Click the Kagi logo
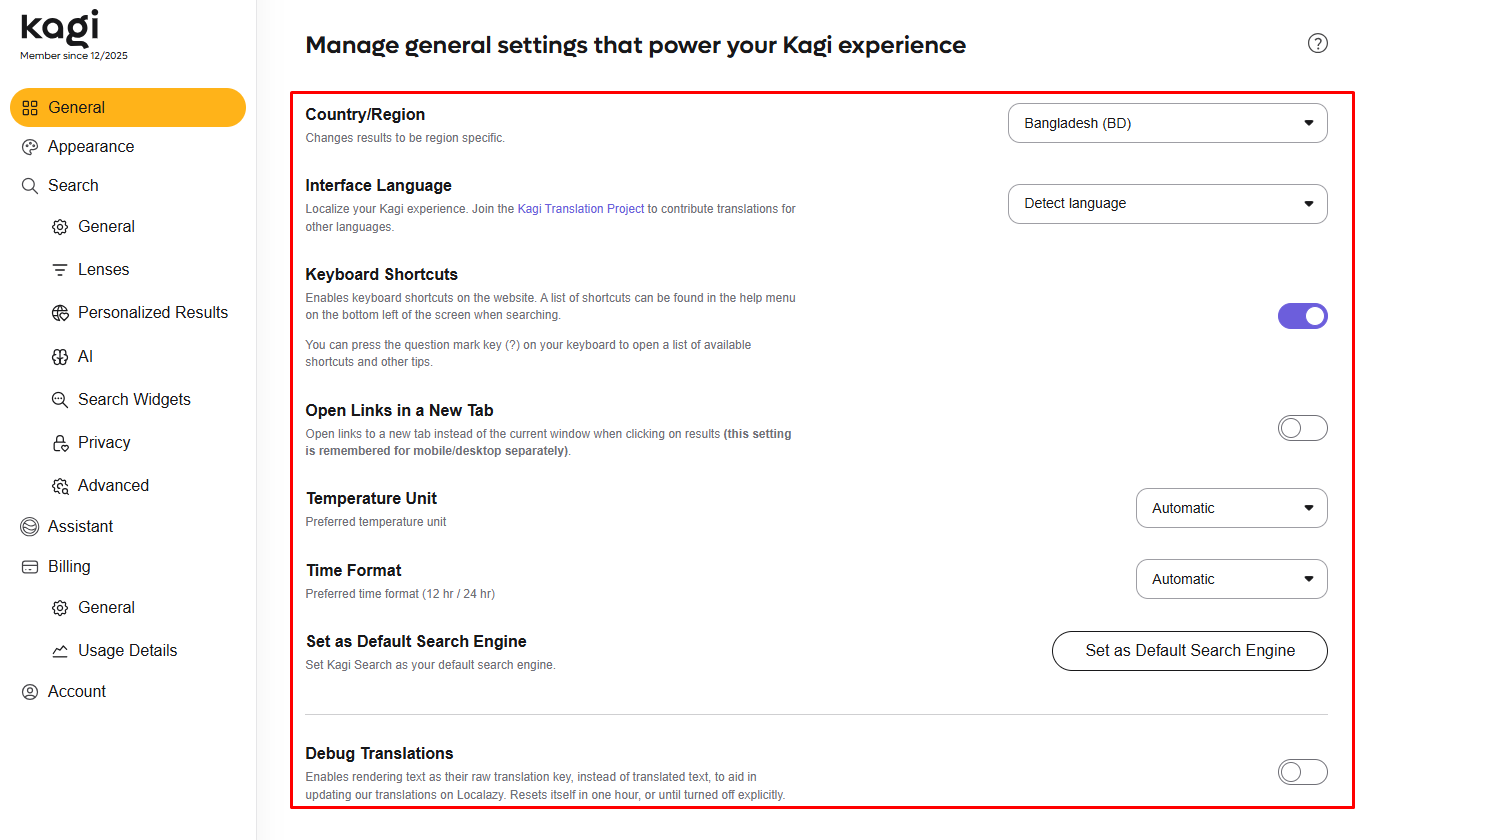 pos(60,28)
